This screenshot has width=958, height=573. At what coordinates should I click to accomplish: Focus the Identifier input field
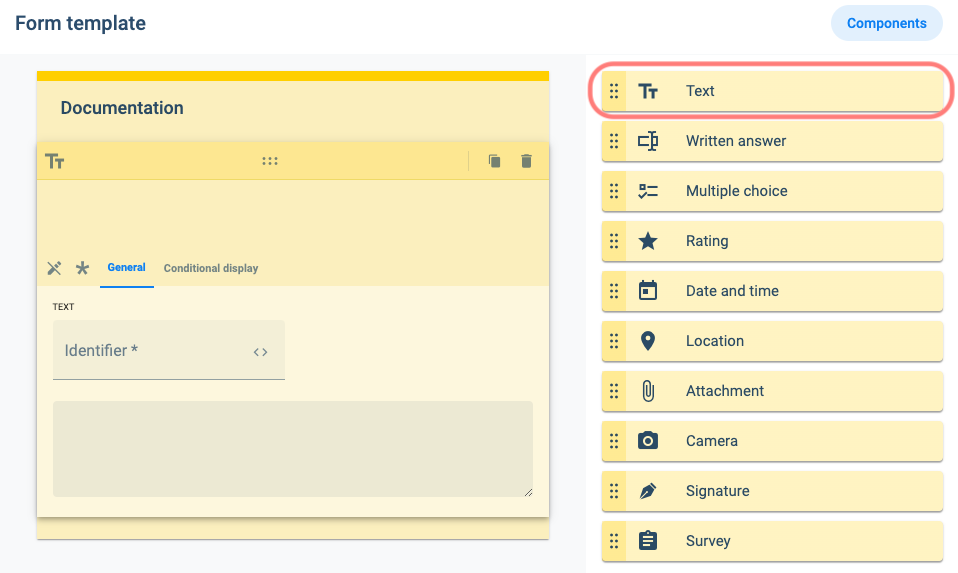click(x=169, y=350)
